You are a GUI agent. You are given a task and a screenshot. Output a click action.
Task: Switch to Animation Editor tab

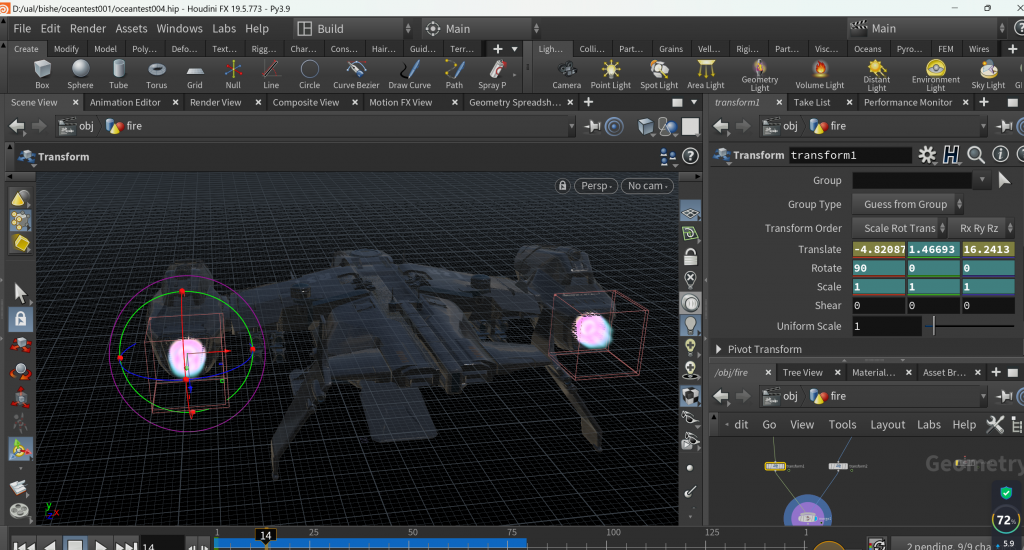click(125, 103)
